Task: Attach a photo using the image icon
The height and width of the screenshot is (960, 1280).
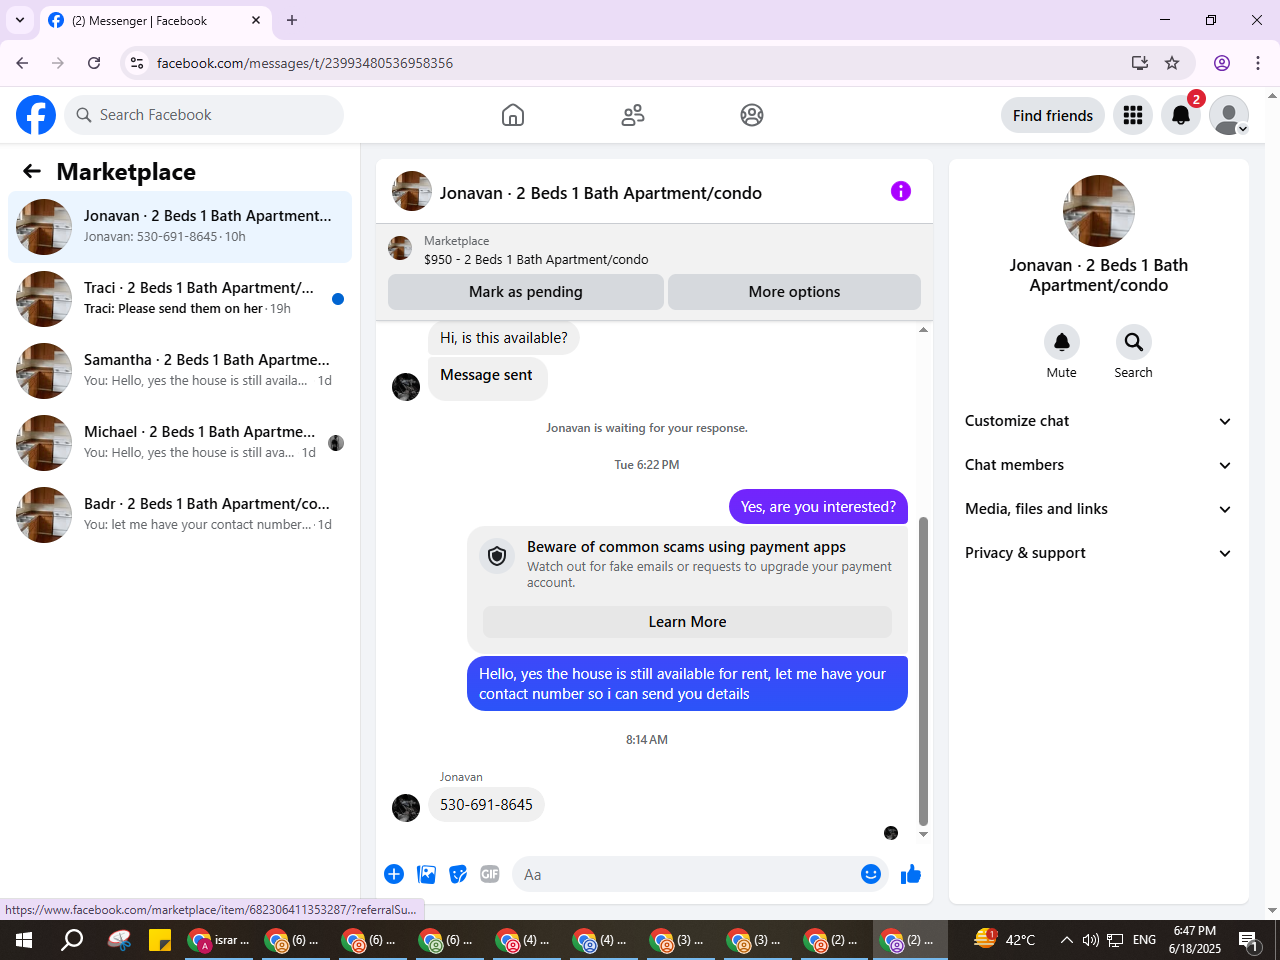Action: (x=427, y=874)
